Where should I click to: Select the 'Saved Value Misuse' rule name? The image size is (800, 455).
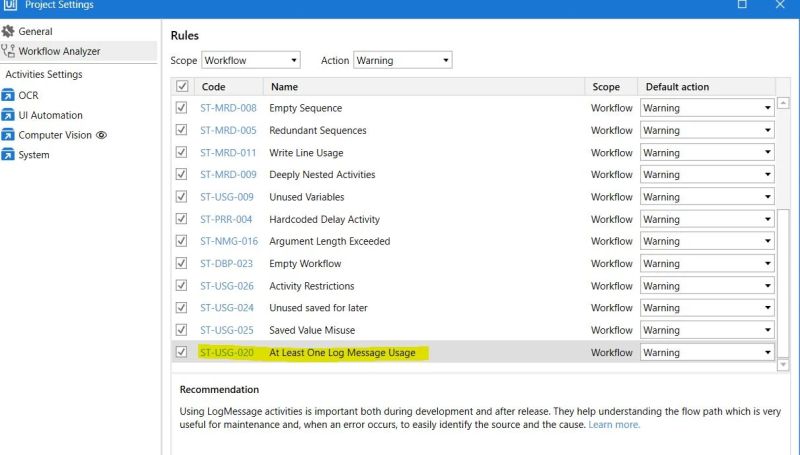[312, 330]
